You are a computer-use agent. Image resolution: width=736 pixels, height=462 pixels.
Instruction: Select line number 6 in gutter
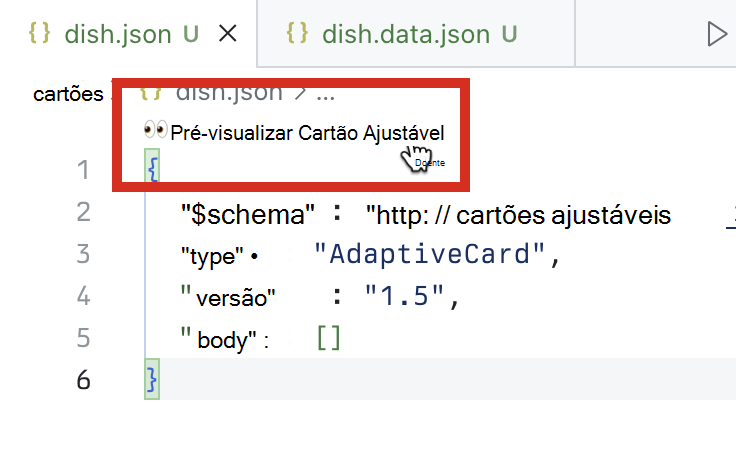83,380
